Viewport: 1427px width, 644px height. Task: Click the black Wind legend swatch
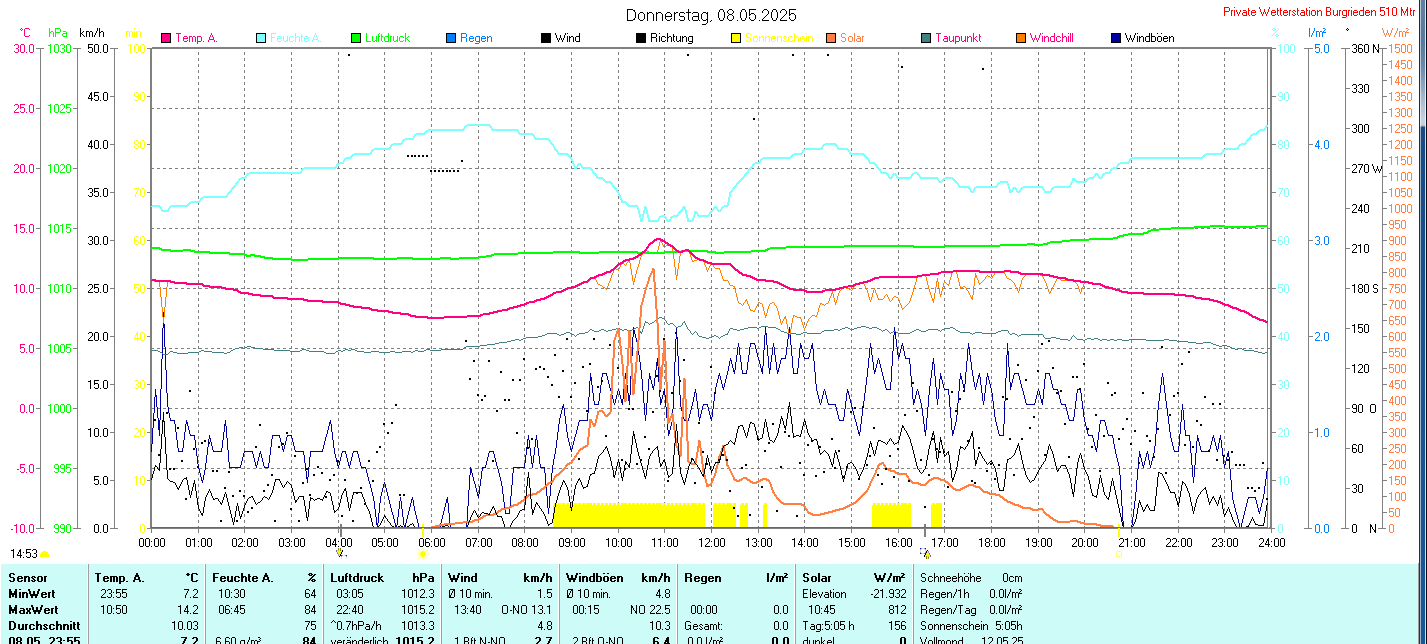coord(546,38)
